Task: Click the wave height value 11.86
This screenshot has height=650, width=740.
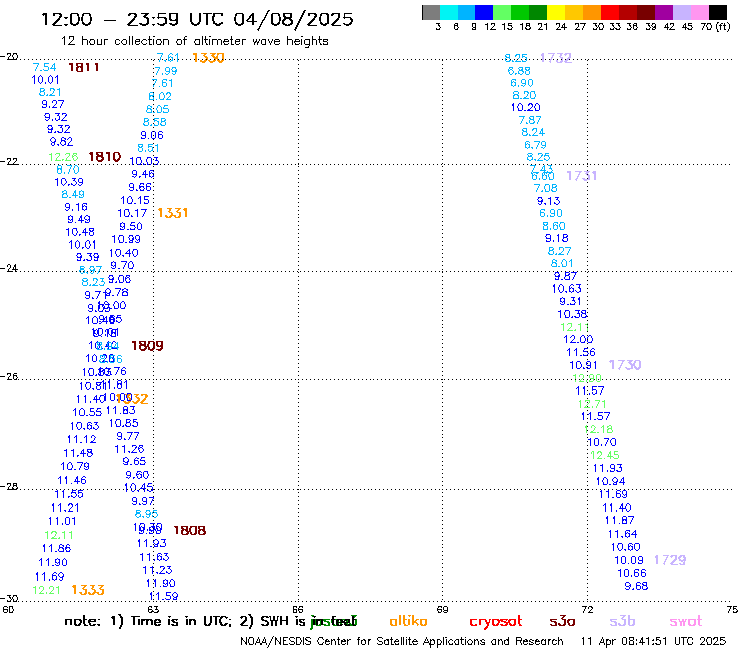Action: click(56, 548)
